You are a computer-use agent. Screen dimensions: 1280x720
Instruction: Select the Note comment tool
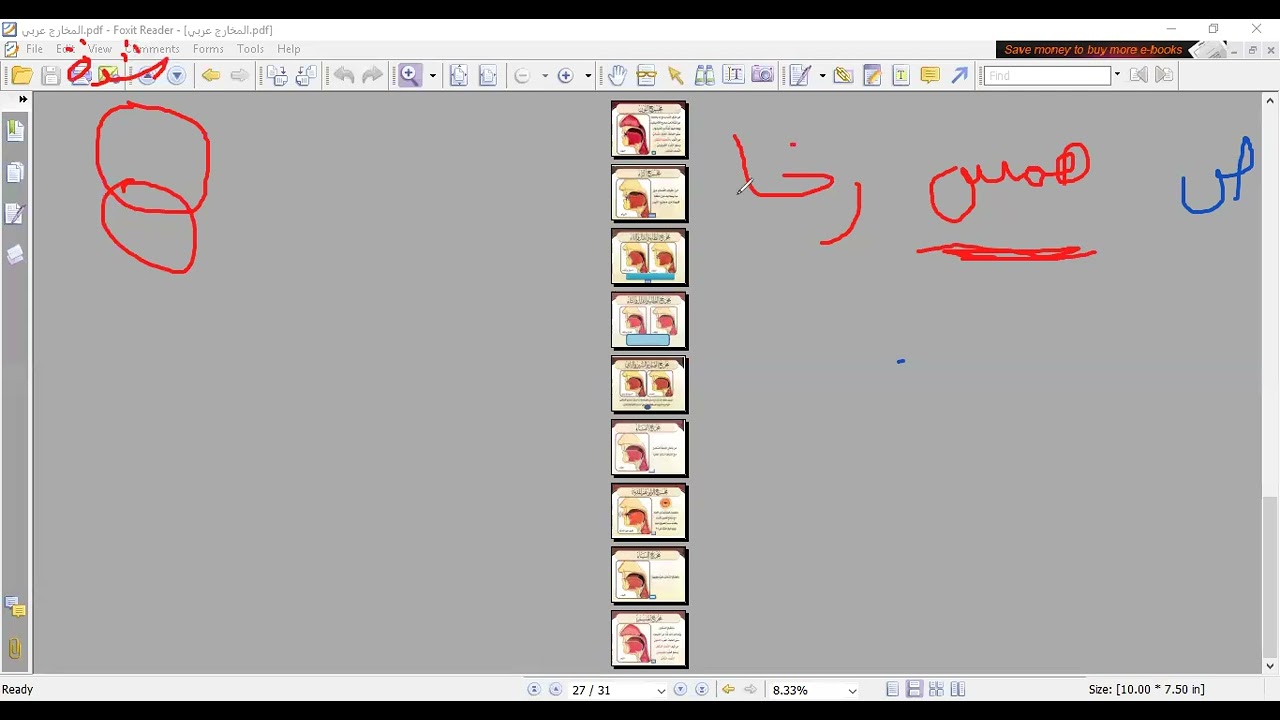pyautogui.click(x=929, y=76)
